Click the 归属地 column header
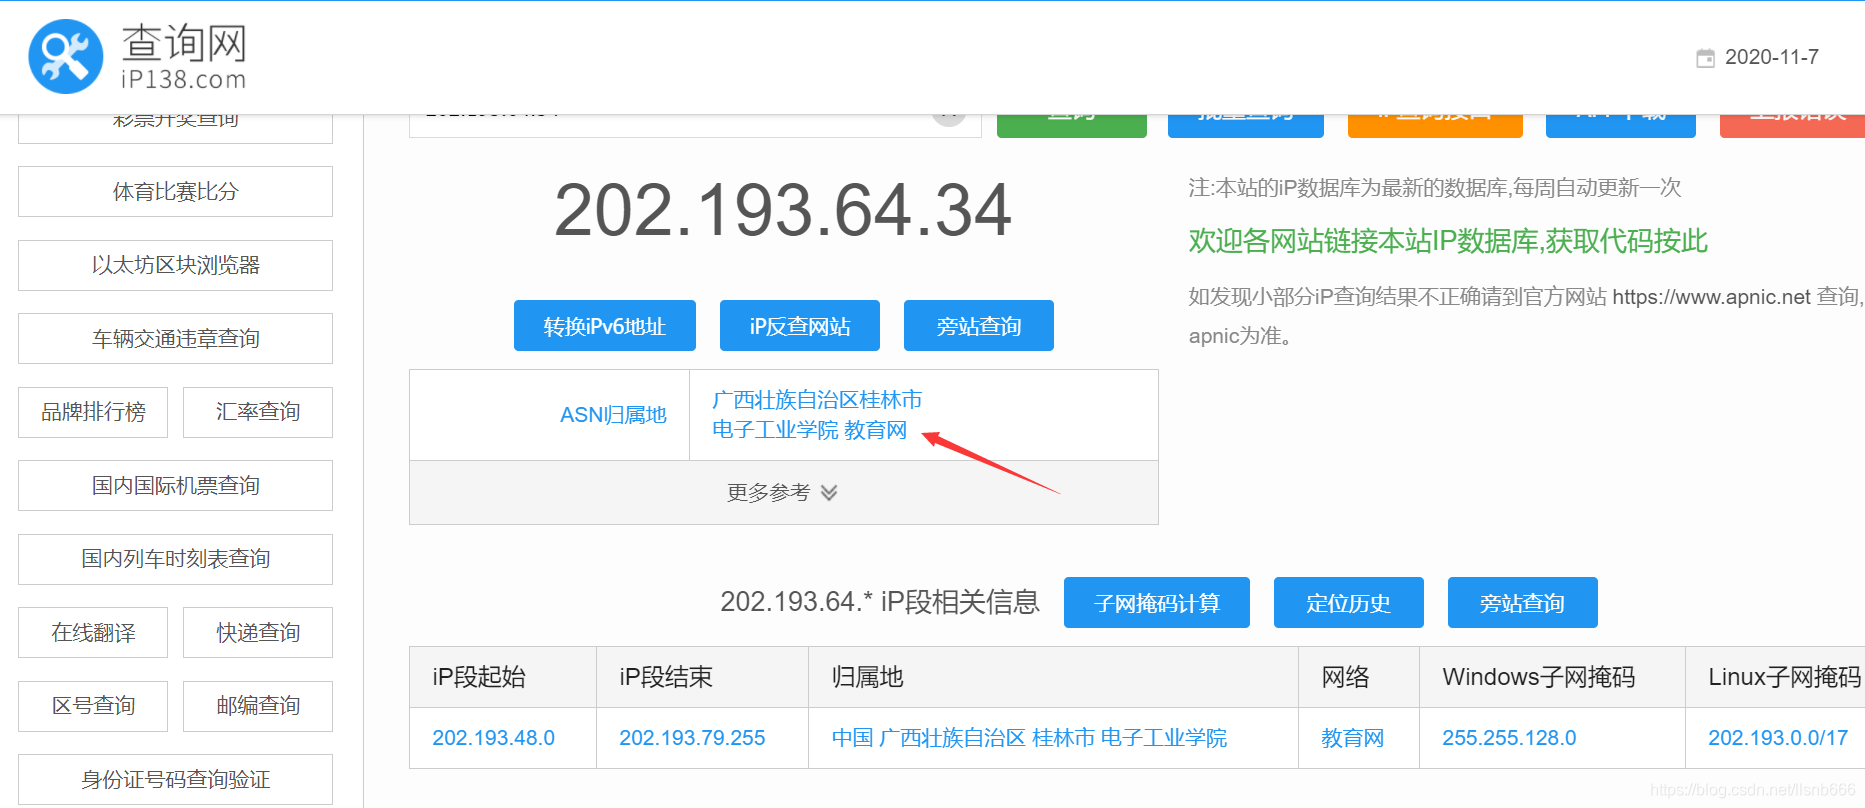 click(867, 677)
